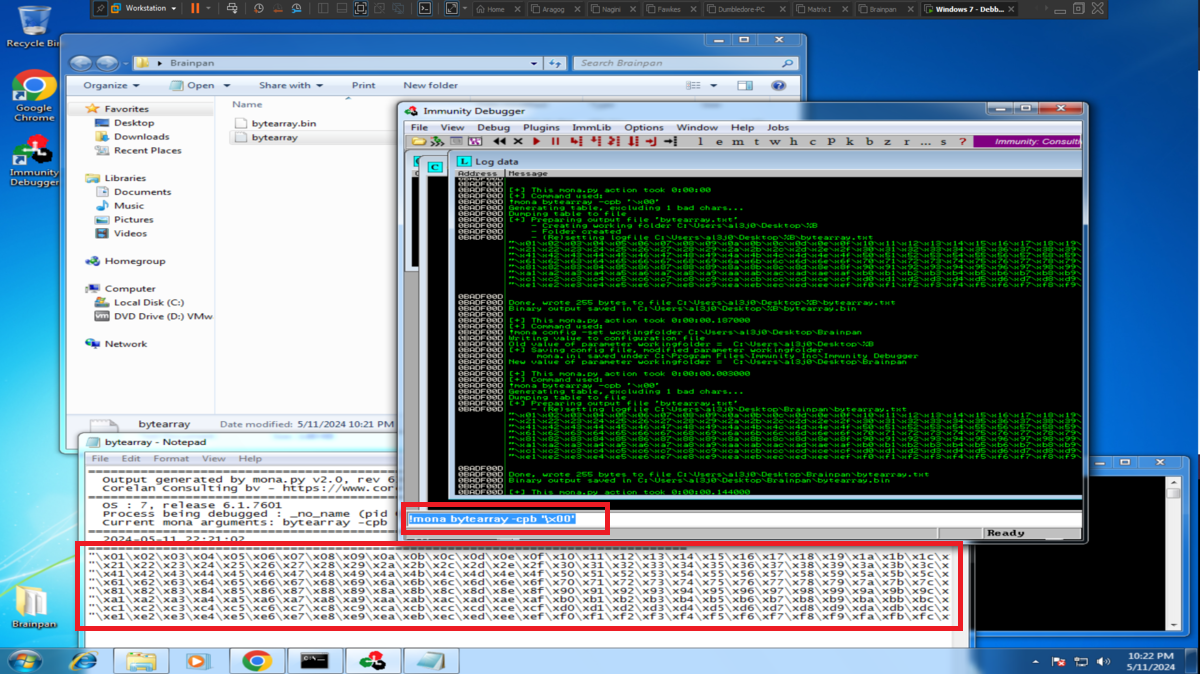Open the Options menu in Immunity Debugger
This screenshot has height=674, width=1200.
click(x=643, y=127)
